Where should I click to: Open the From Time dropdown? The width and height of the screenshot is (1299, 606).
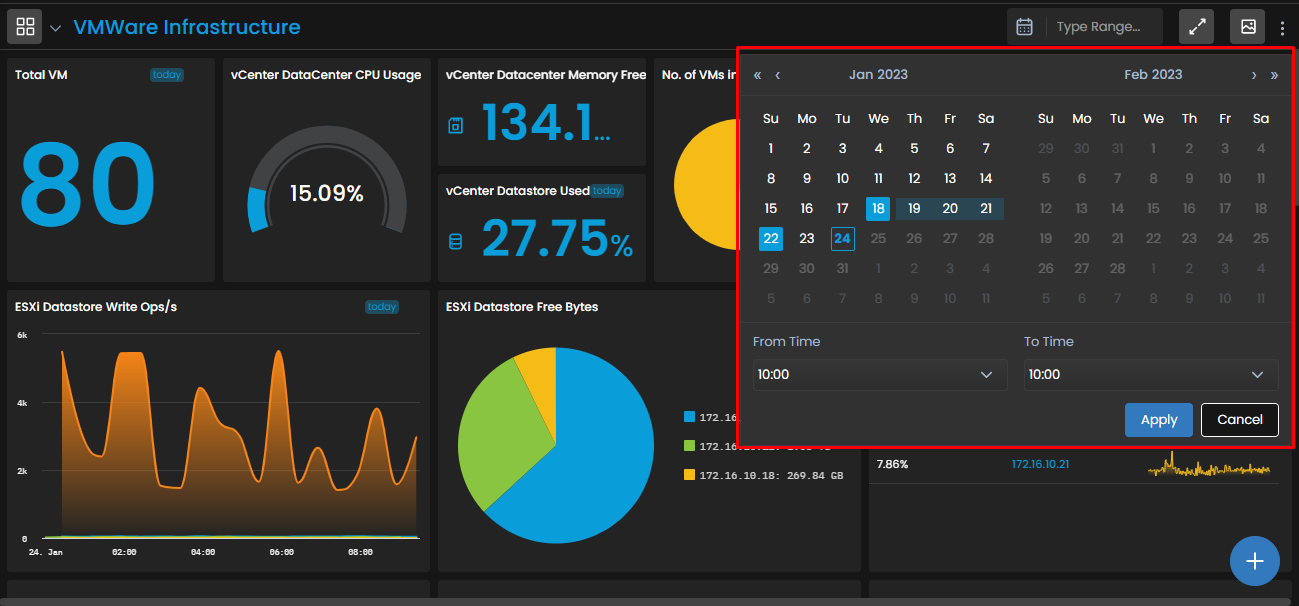[x=880, y=374]
